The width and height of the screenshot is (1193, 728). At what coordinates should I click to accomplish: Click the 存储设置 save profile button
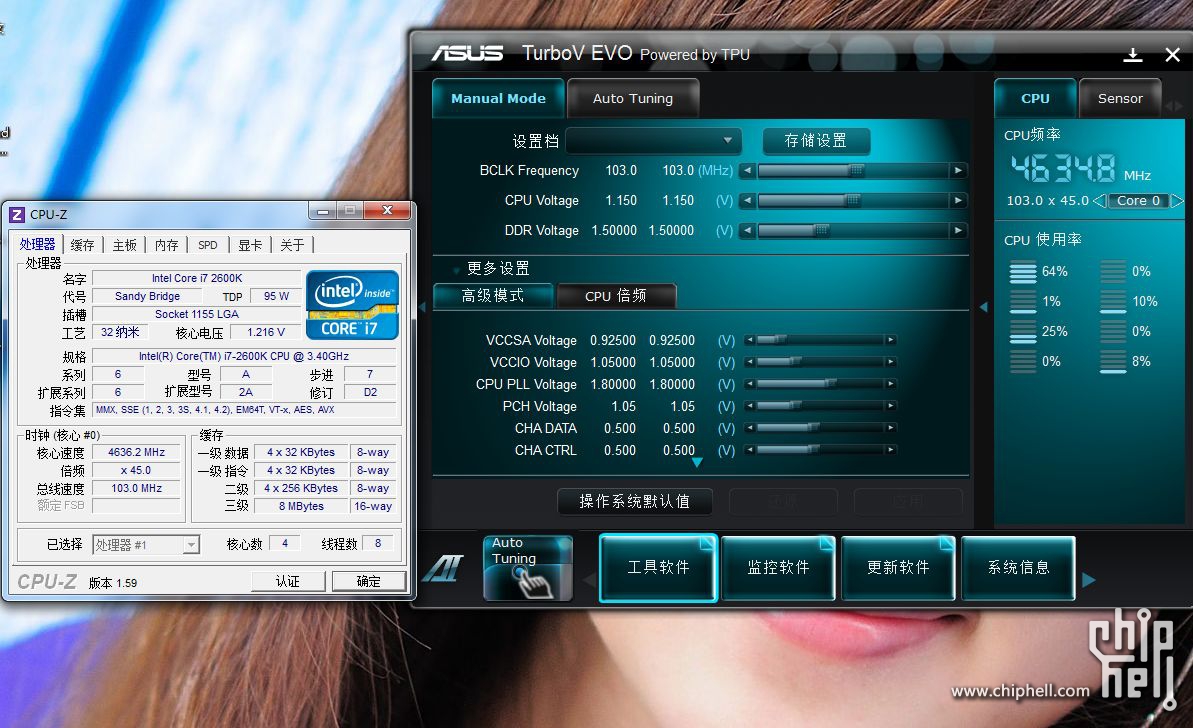(815, 141)
